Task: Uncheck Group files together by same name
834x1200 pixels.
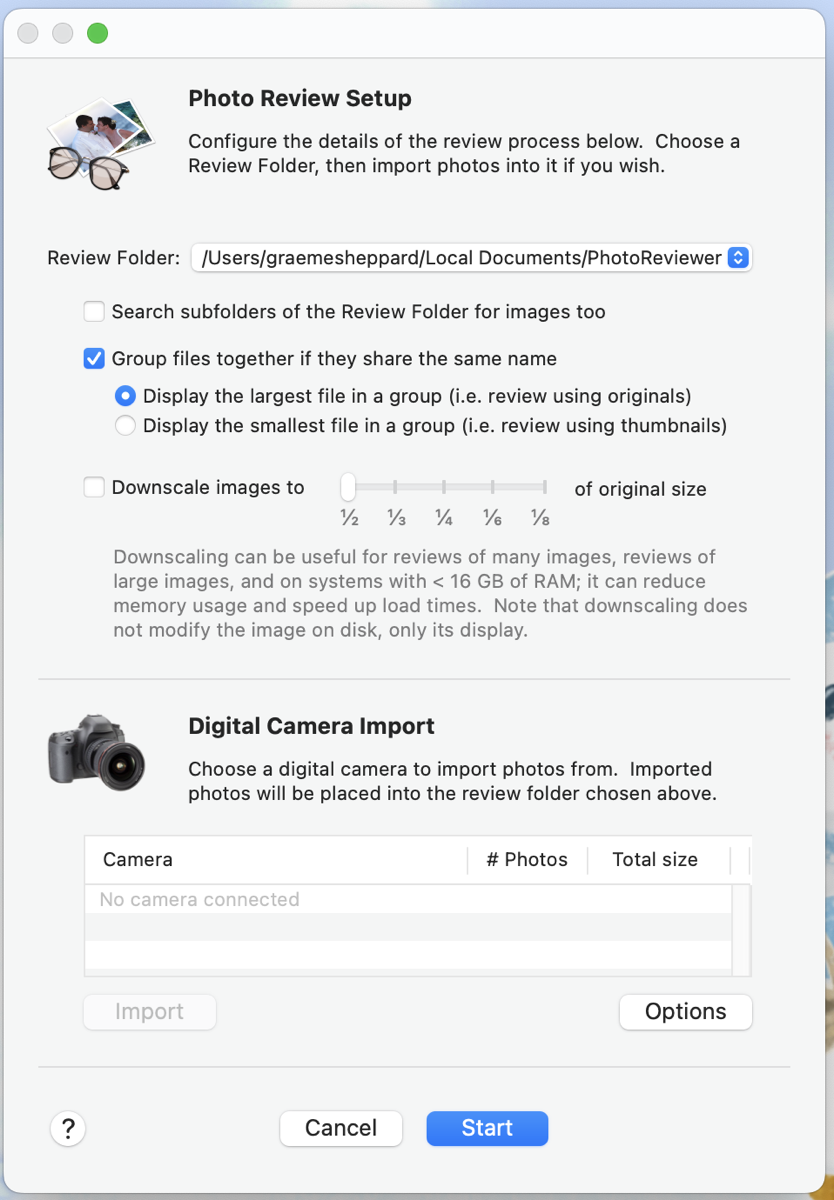Action: (94, 358)
